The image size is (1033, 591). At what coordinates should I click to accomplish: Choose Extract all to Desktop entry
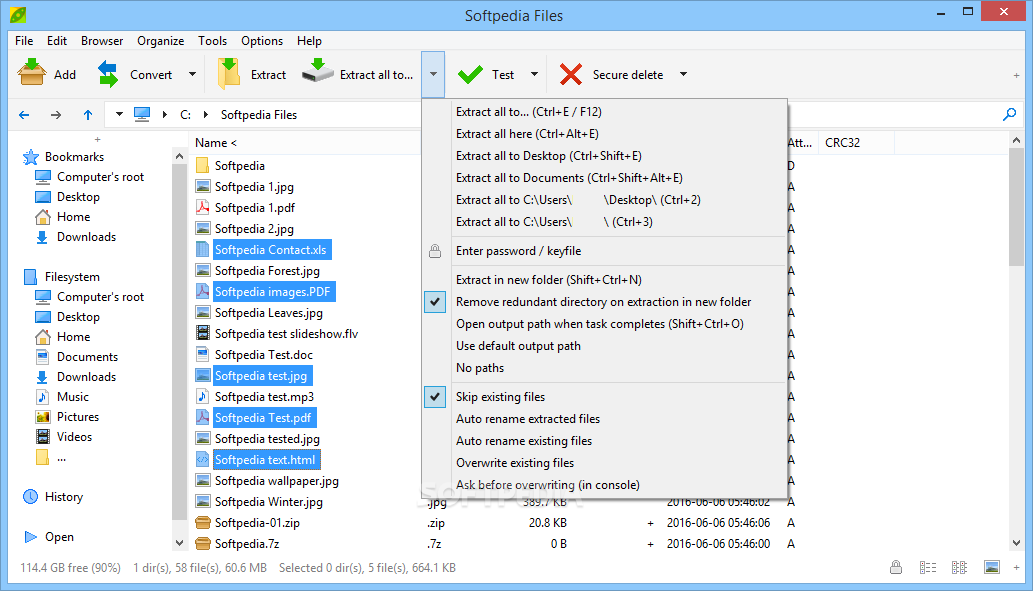point(549,156)
